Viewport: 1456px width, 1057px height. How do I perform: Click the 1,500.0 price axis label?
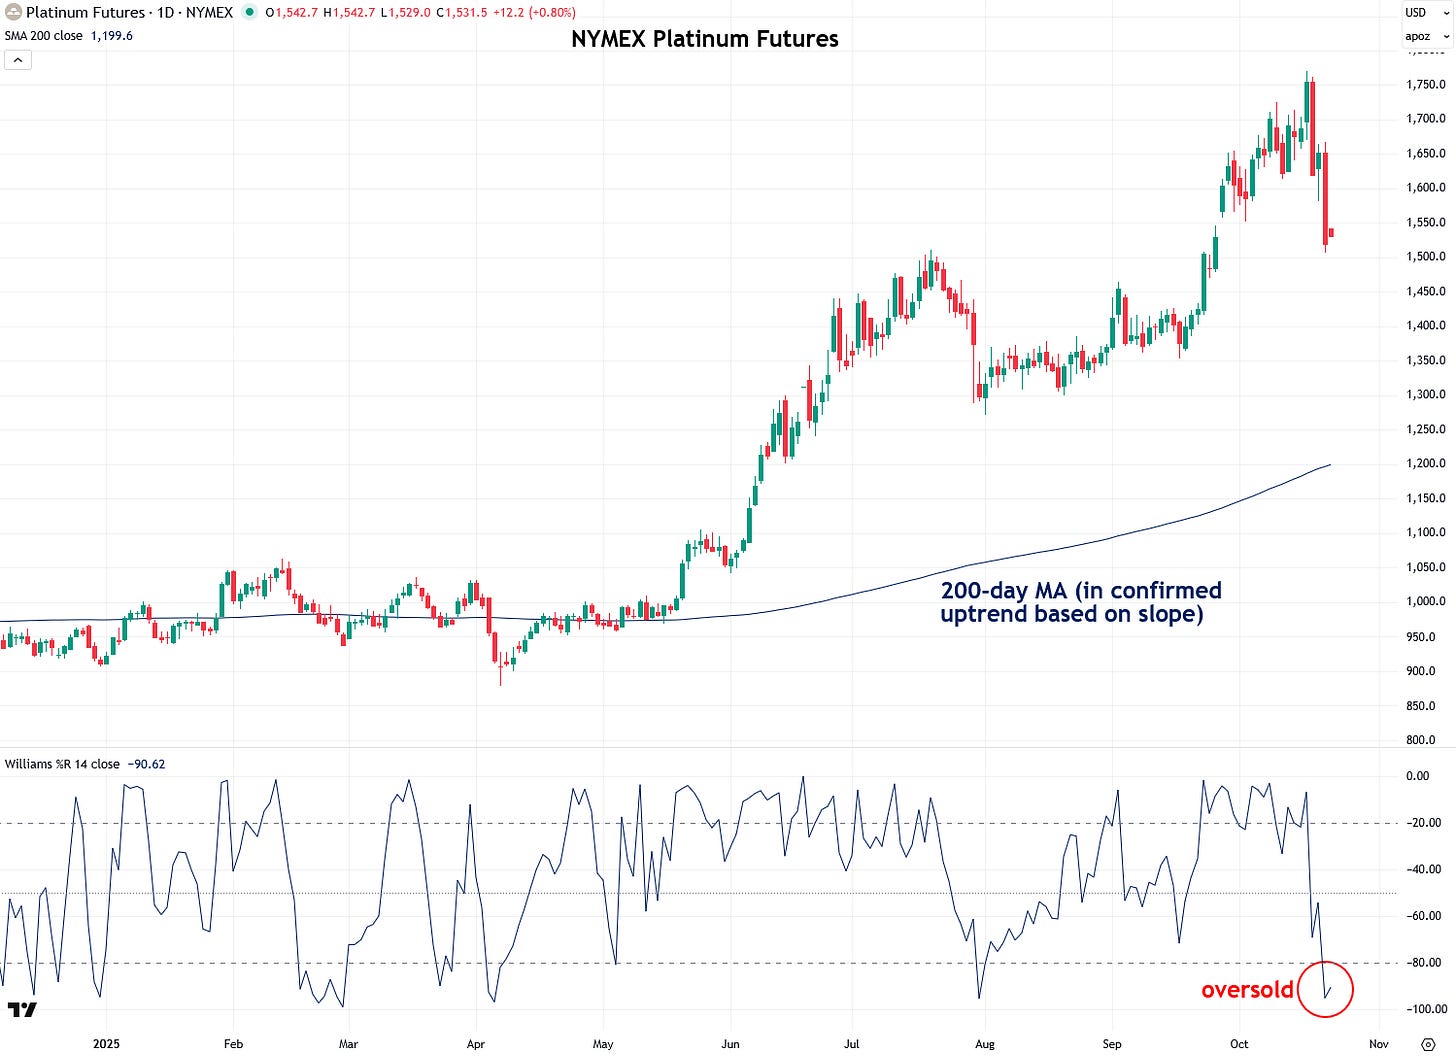(1426, 257)
